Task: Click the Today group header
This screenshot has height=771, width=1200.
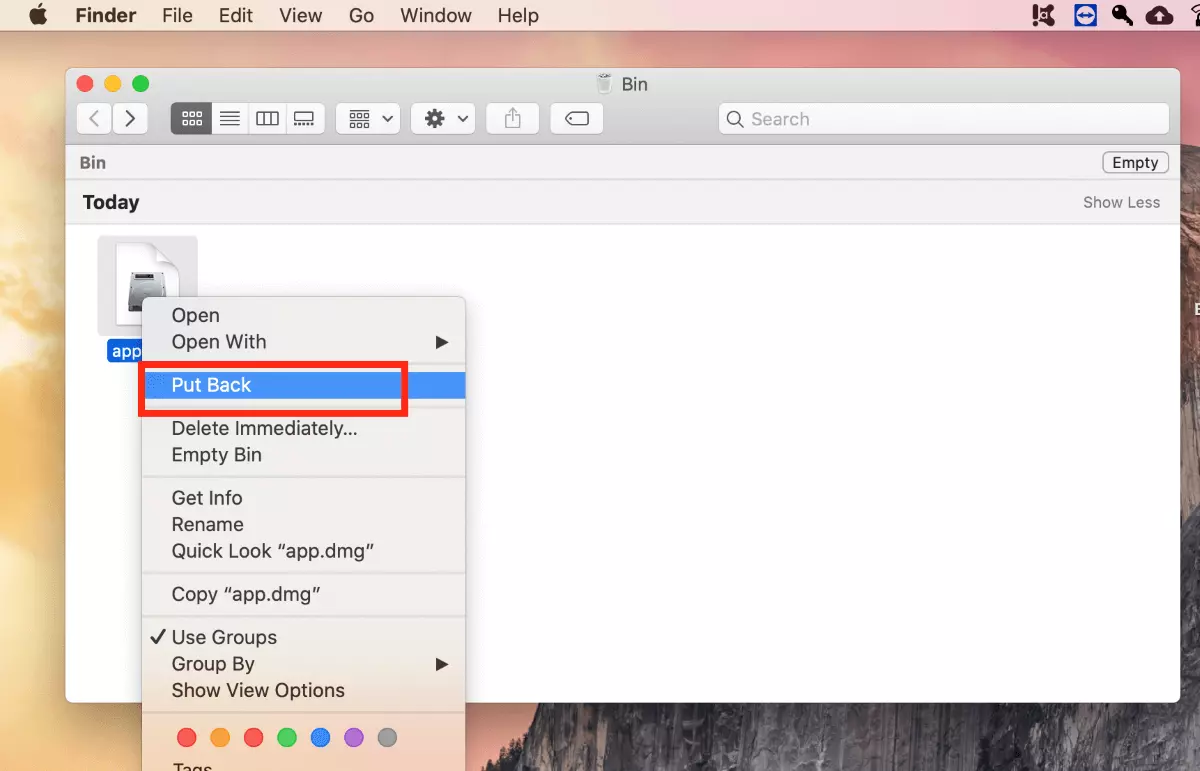Action: point(111,202)
